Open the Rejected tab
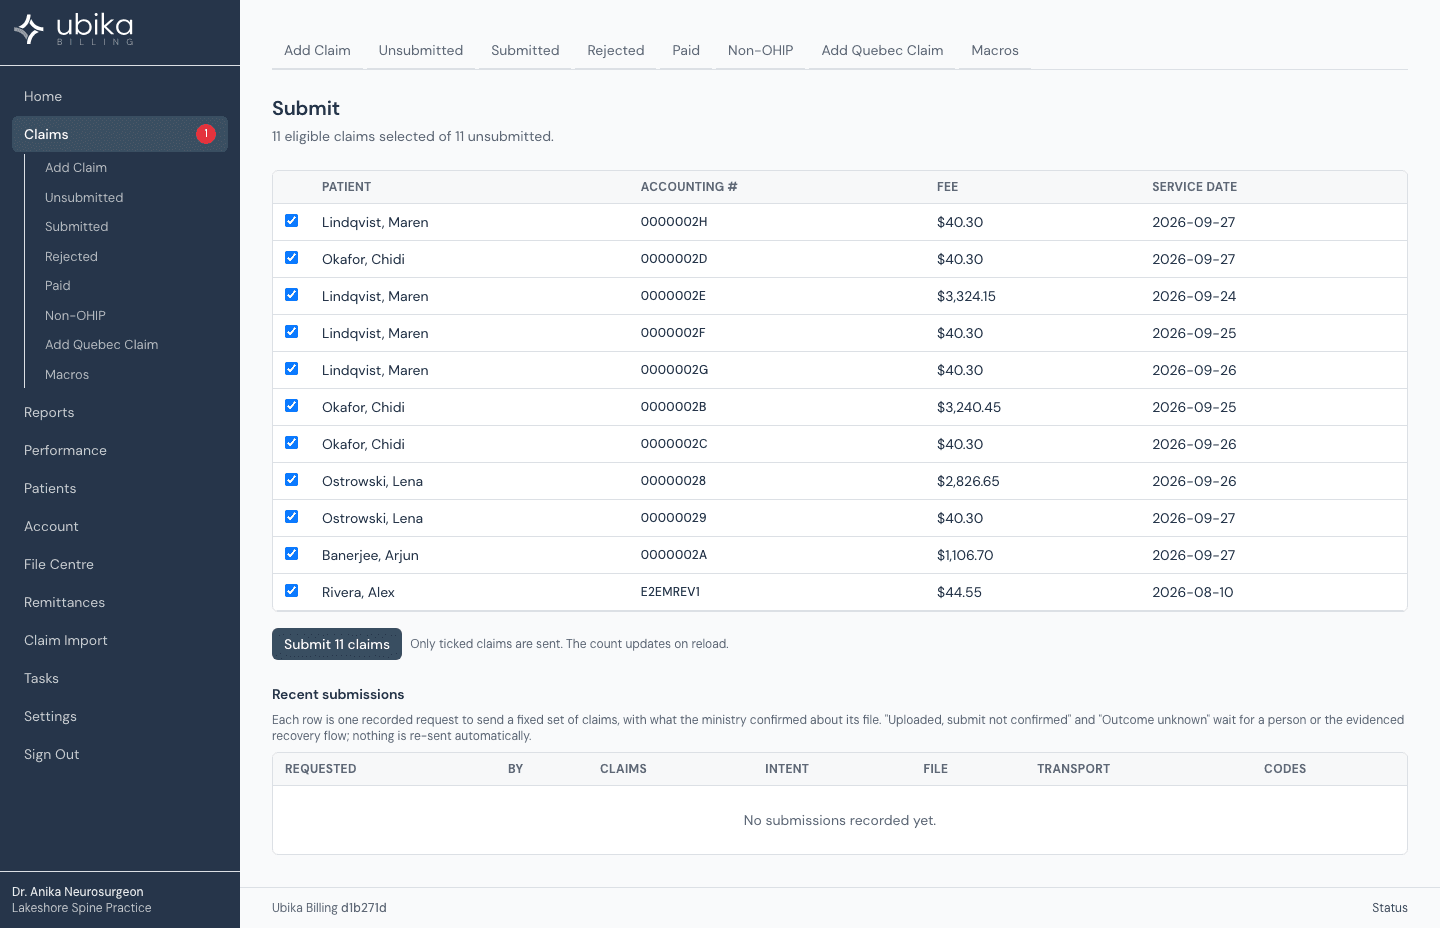The width and height of the screenshot is (1440, 928). click(x=616, y=50)
